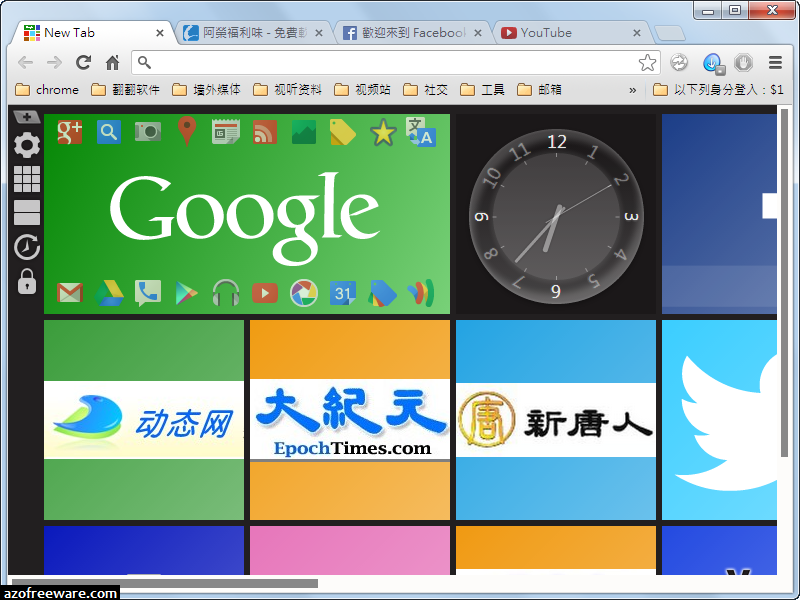Viewport: 800px width, 600px height.
Task: Open the 视频站 bookmarks folder
Action: click(x=362, y=90)
